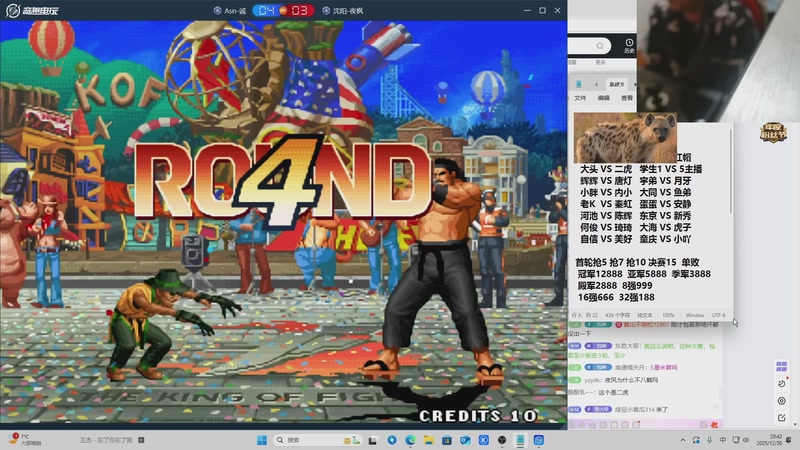Select the 新建文 tab in Notepad
This screenshot has height=450, width=800.
point(617,84)
